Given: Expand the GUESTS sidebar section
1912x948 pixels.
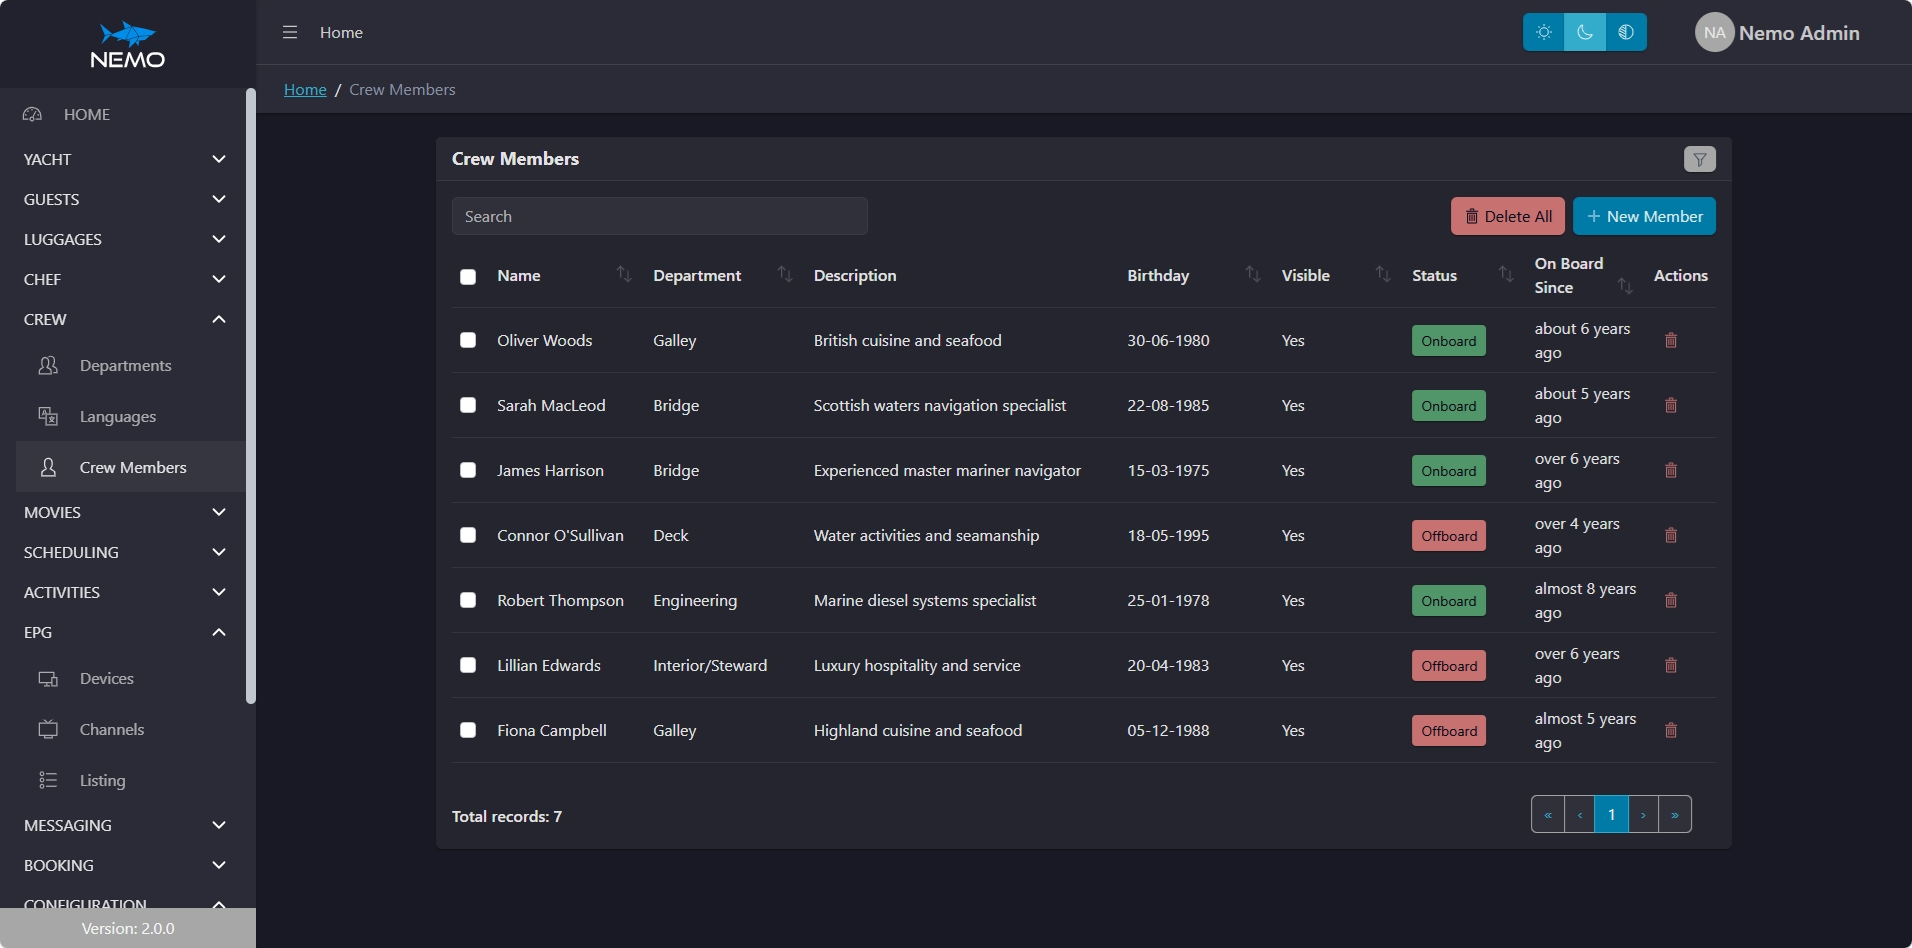Looking at the screenshot, I should pyautogui.click(x=124, y=199).
